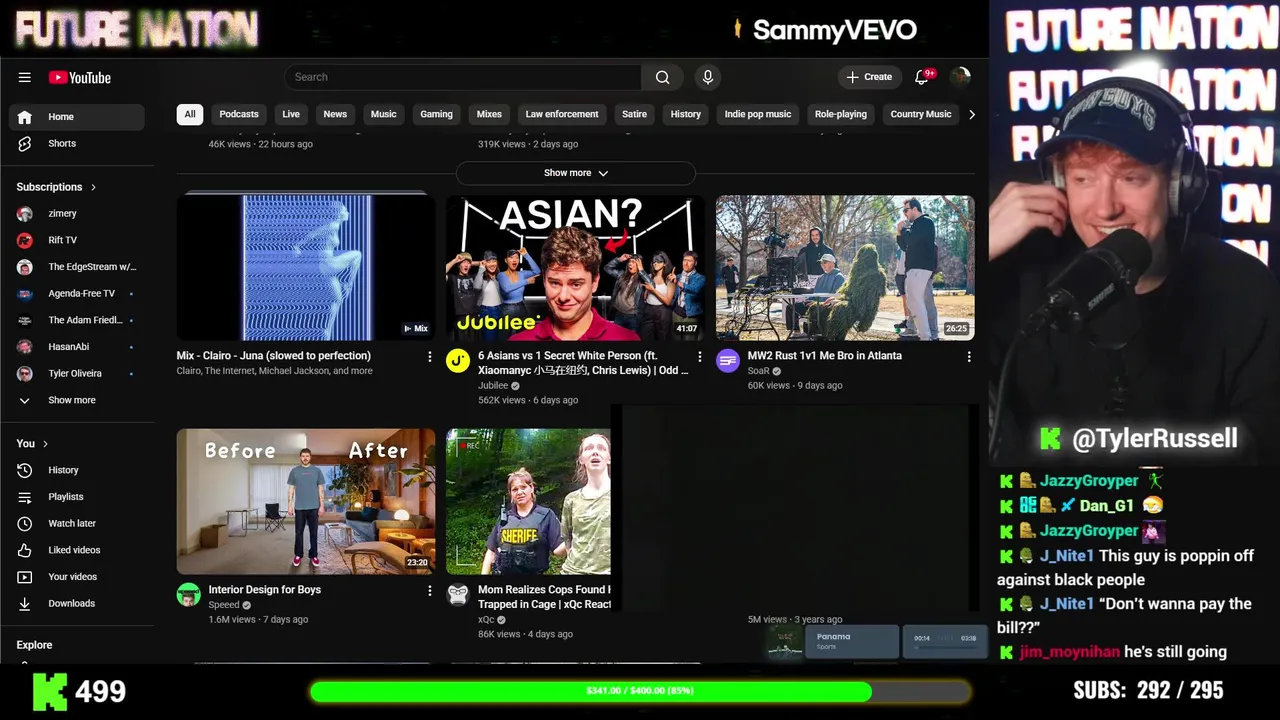This screenshot has width=1280, height=720.
Task: Start voice search with microphone icon
Action: [708, 77]
